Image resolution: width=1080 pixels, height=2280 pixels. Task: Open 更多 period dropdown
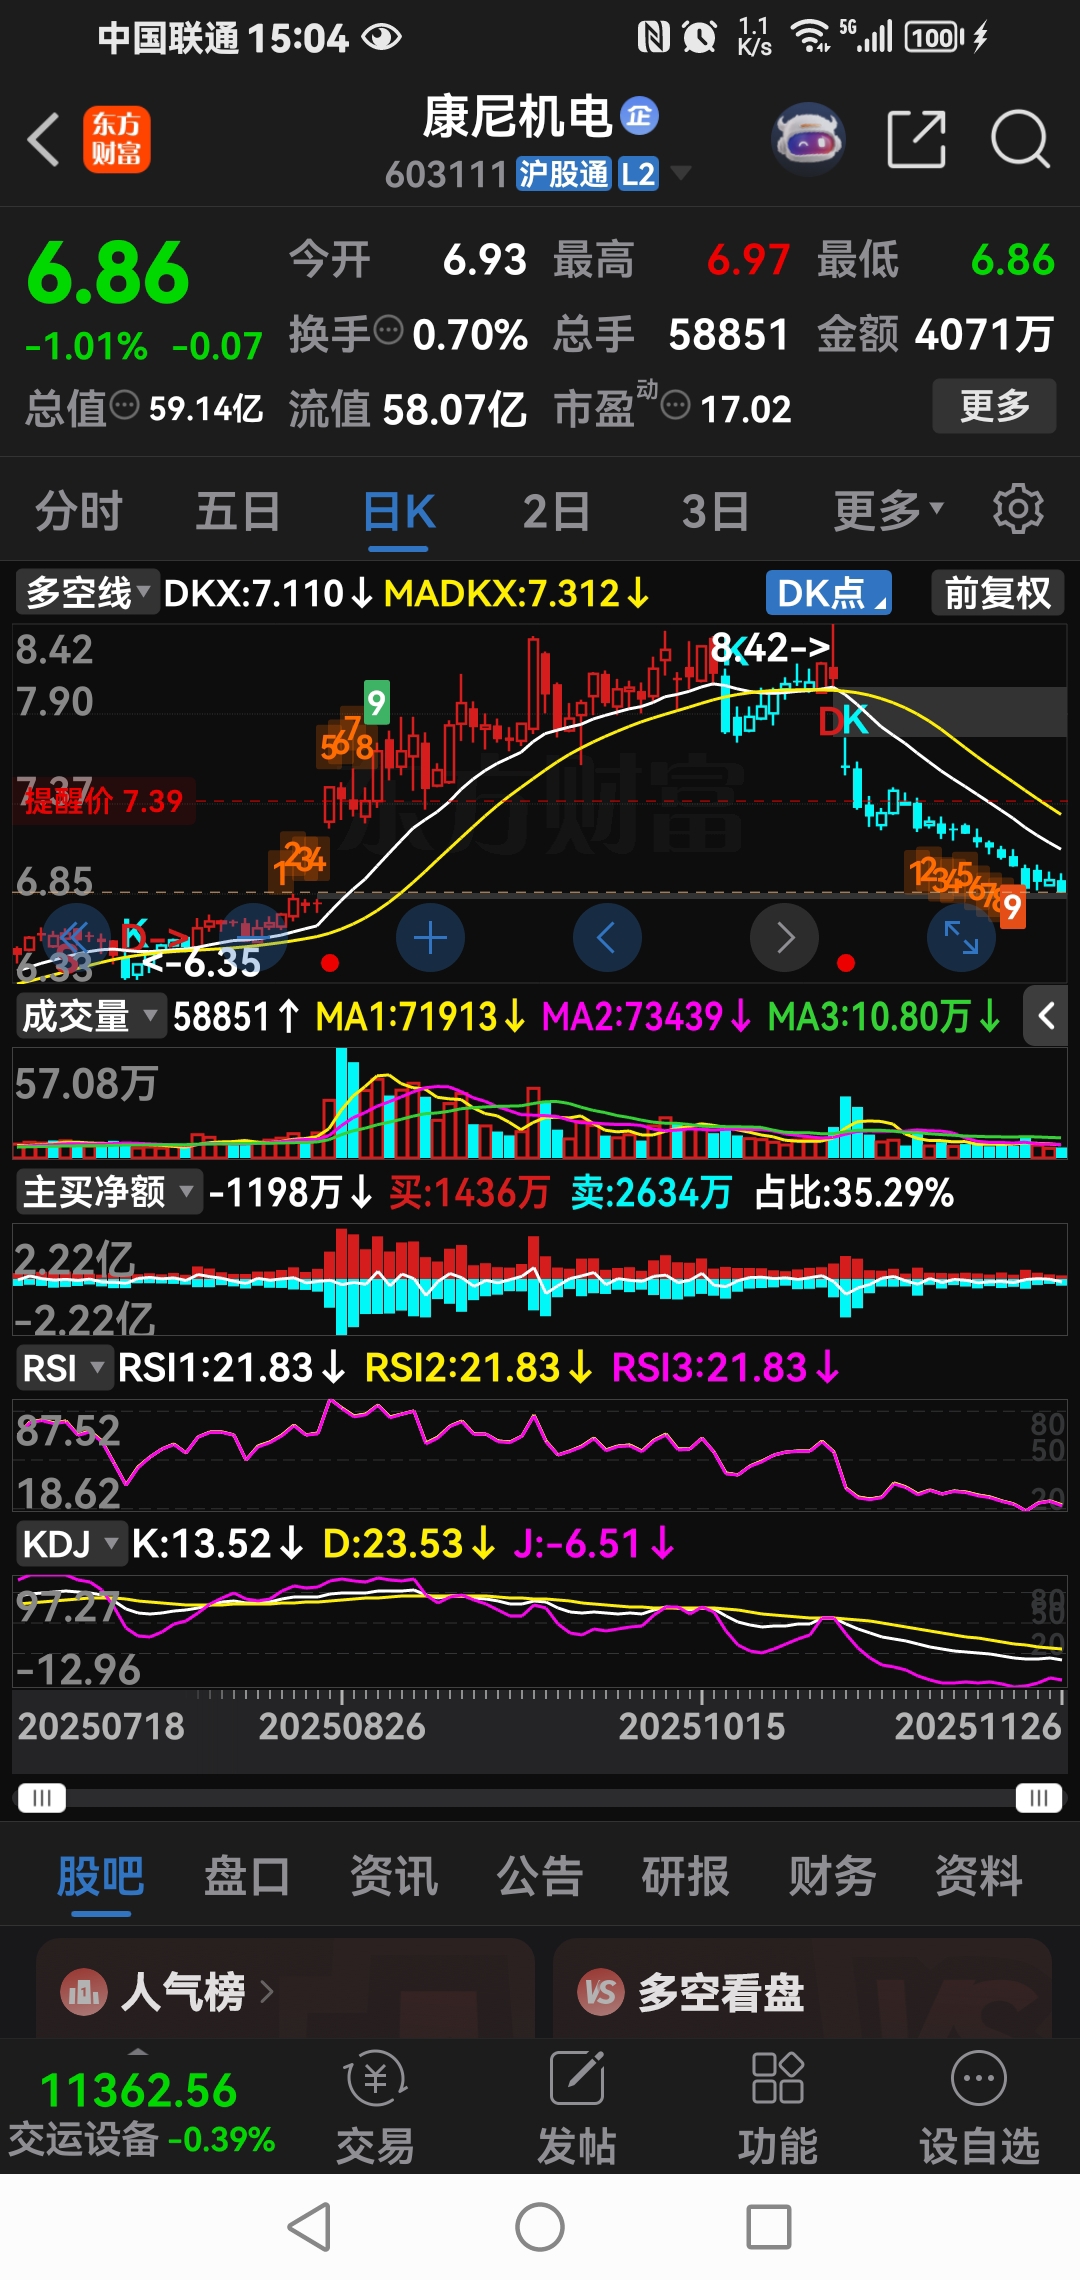(888, 511)
